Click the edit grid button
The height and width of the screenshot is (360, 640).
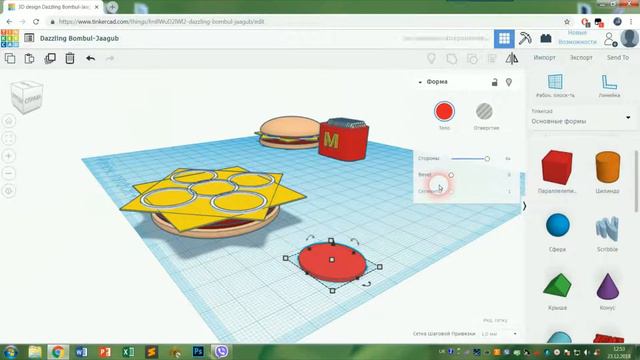(x=495, y=320)
